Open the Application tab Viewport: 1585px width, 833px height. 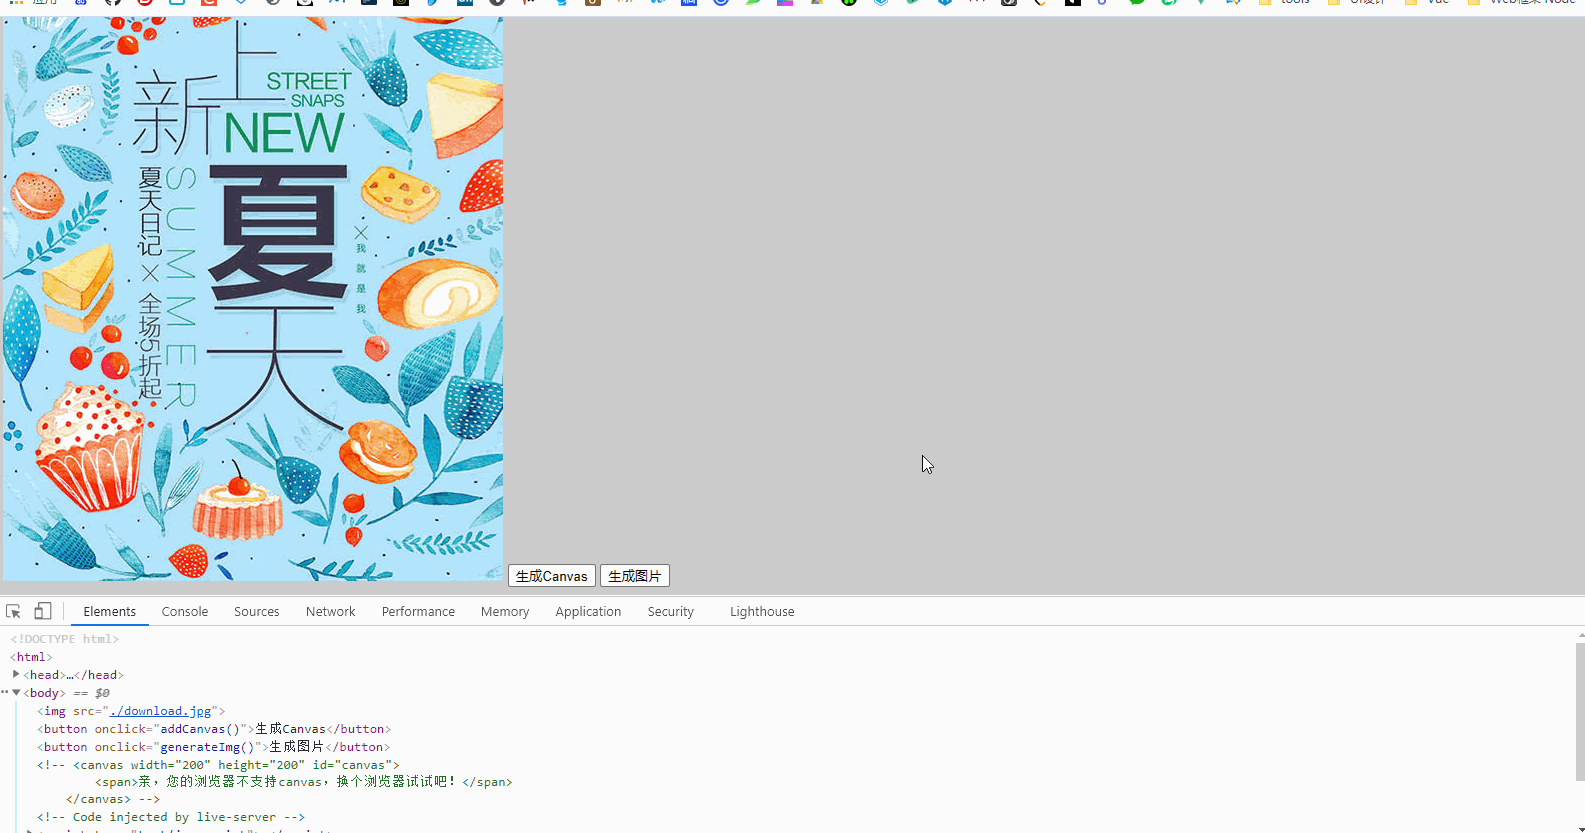point(588,611)
